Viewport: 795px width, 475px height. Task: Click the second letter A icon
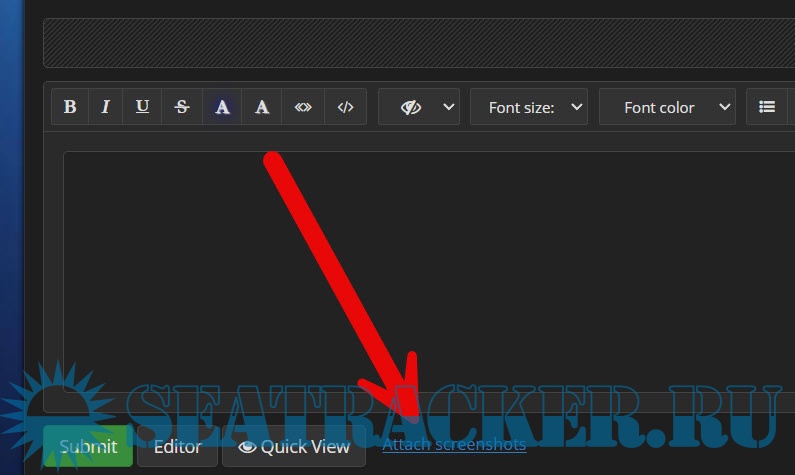262,107
